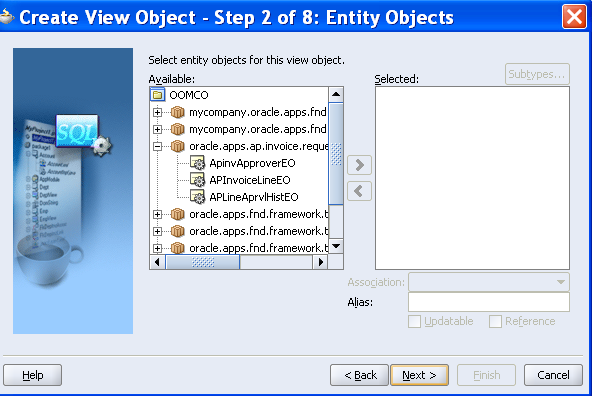Screen dimensions: 592x396
Task: Click the APLineAprvlHistEO entity icon
Action: (197, 197)
